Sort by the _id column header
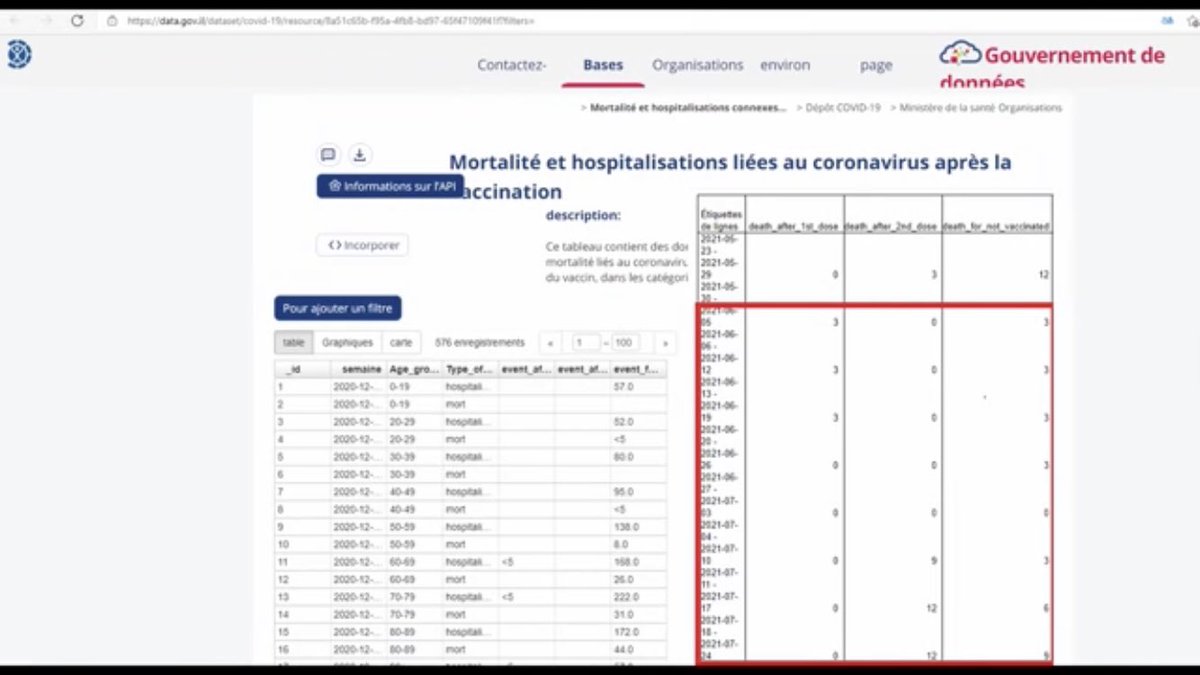The height and width of the screenshot is (675, 1200). pos(302,370)
